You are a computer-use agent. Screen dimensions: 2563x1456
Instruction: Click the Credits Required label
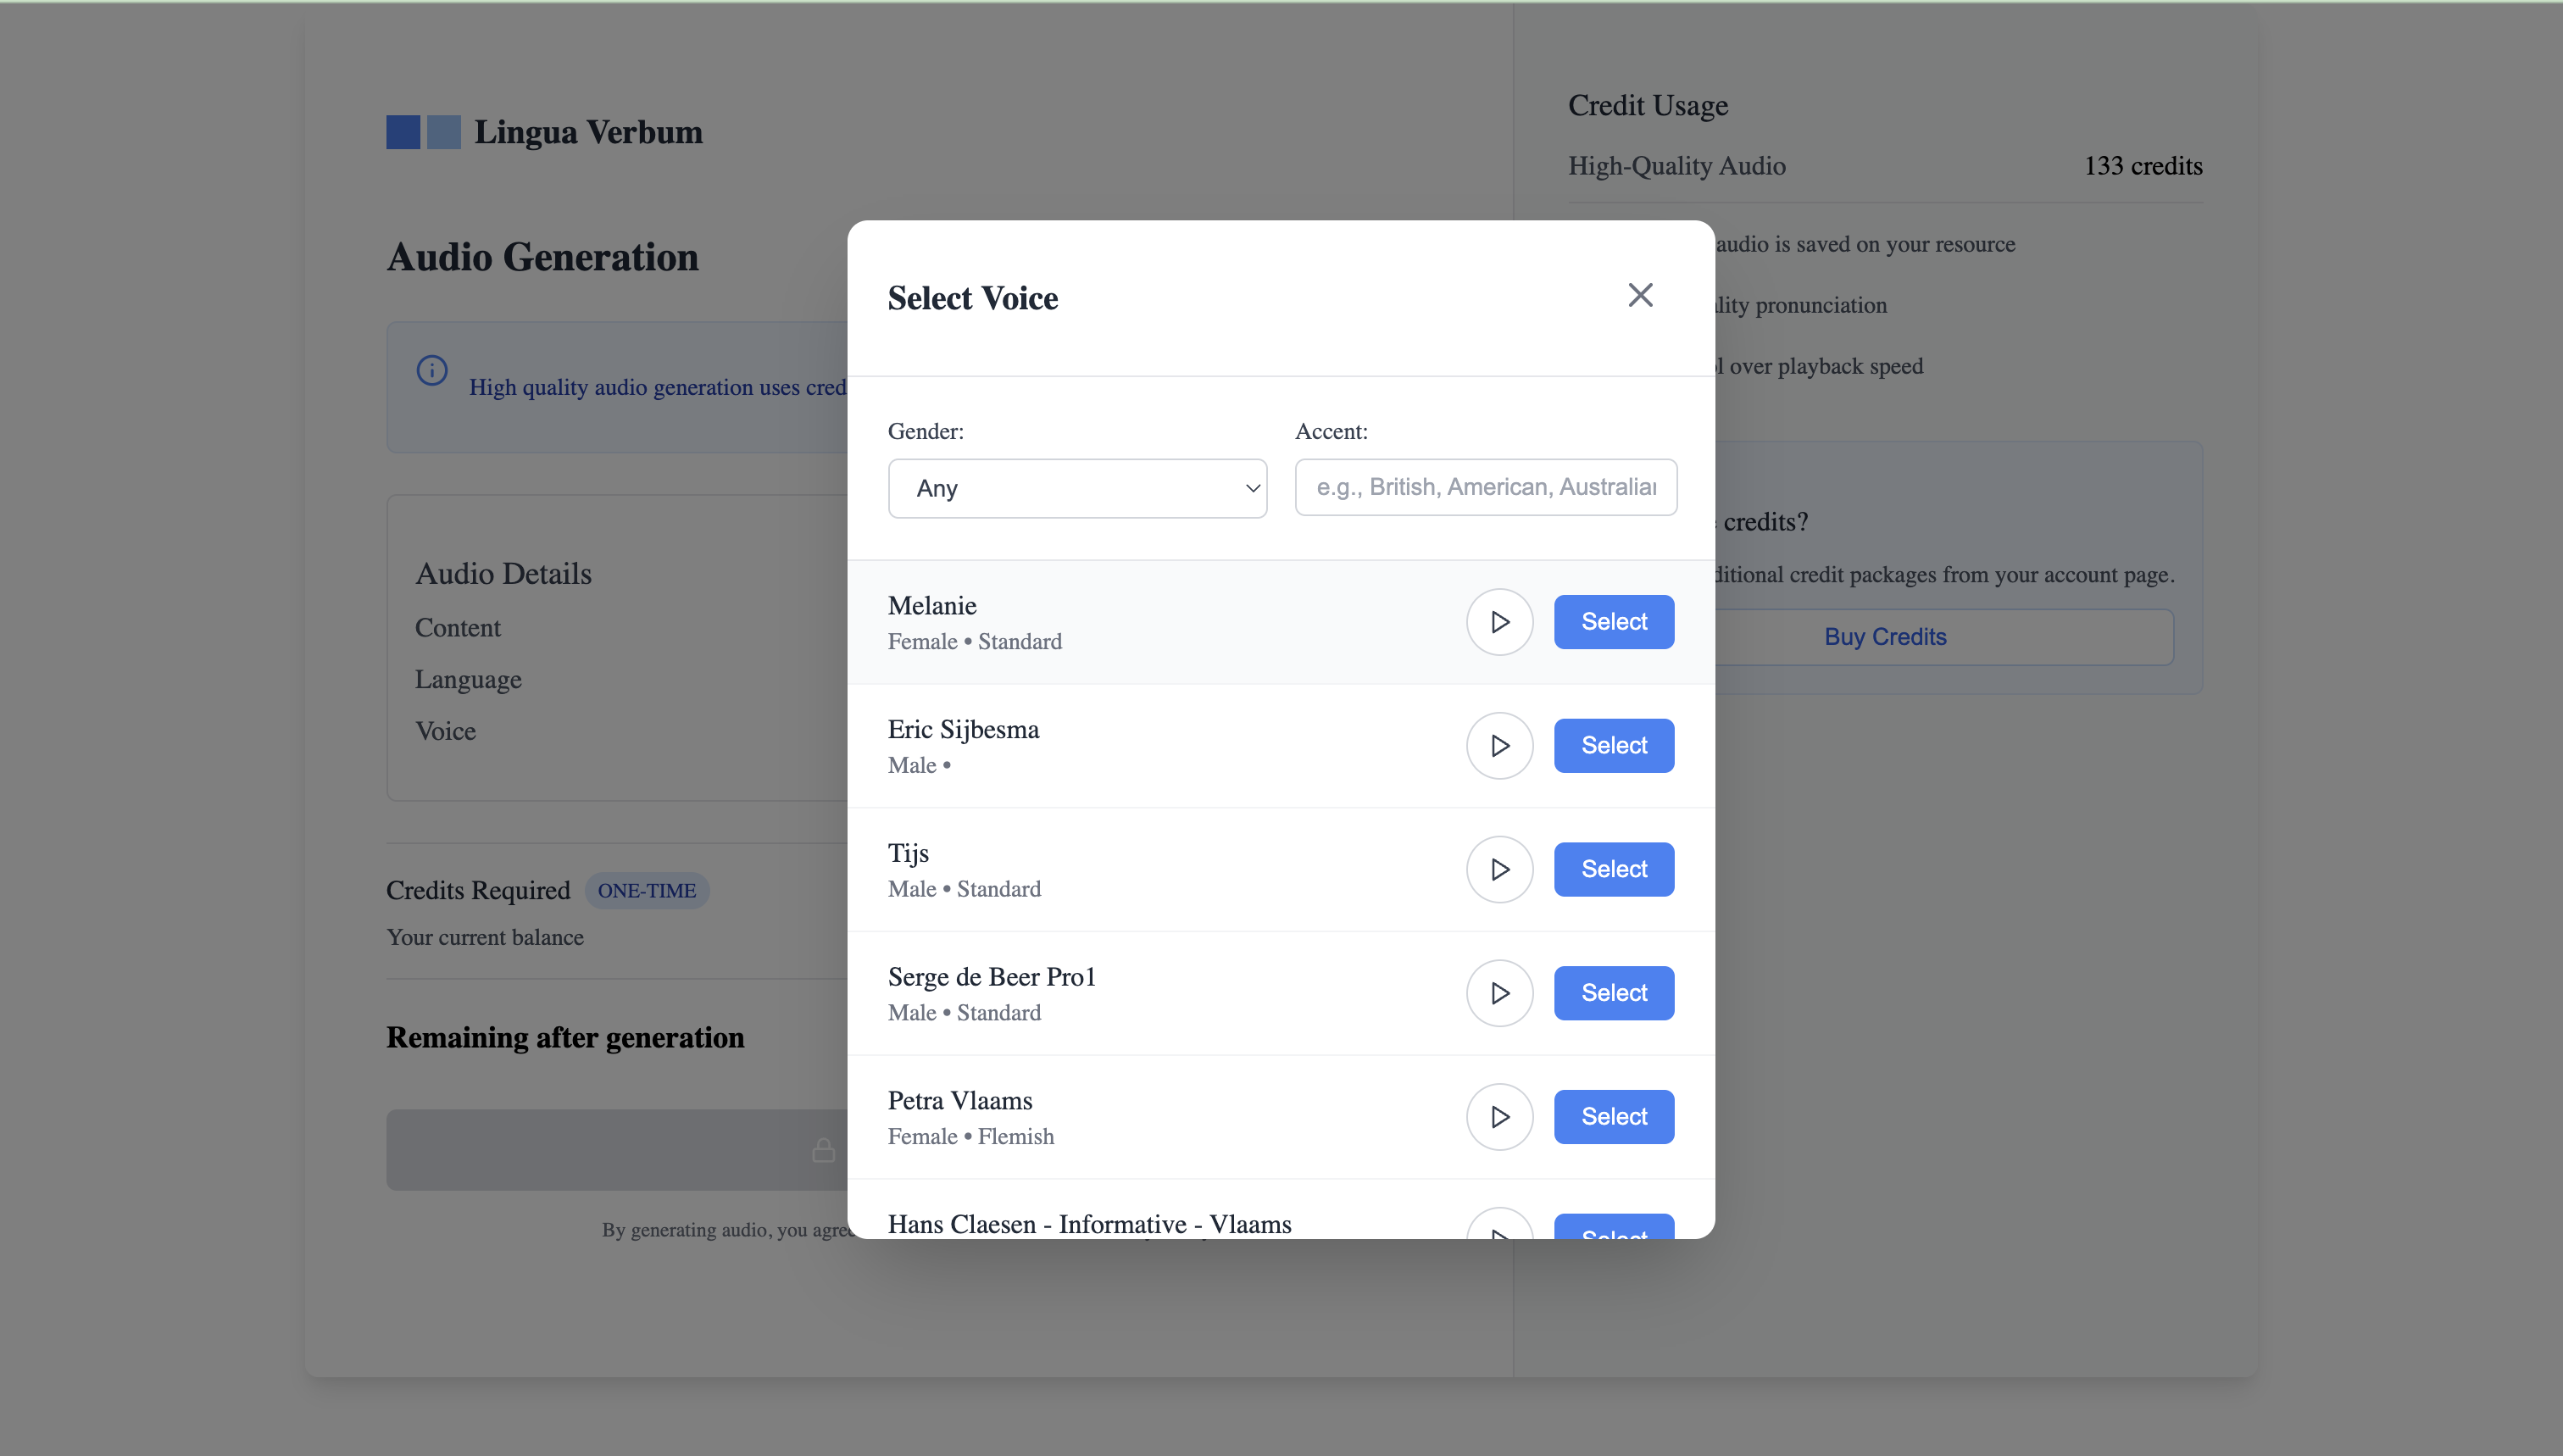[478, 891]
